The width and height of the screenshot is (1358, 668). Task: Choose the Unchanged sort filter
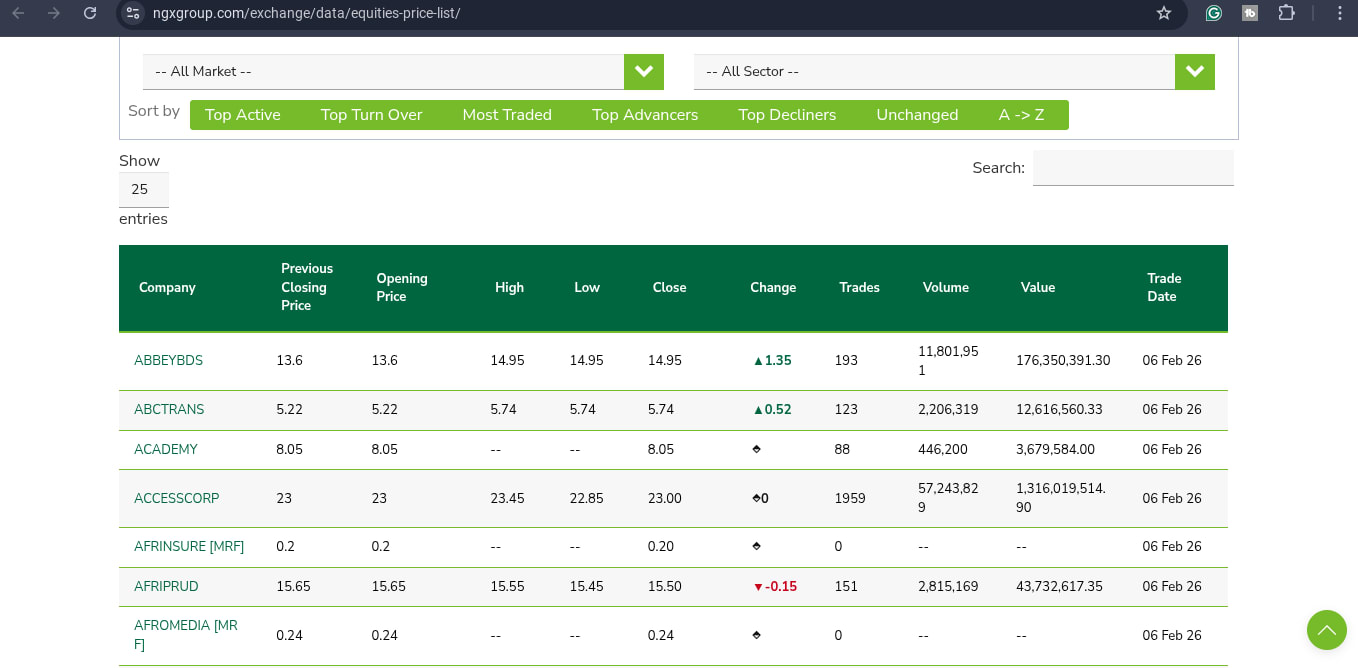[x=917, y=115]
